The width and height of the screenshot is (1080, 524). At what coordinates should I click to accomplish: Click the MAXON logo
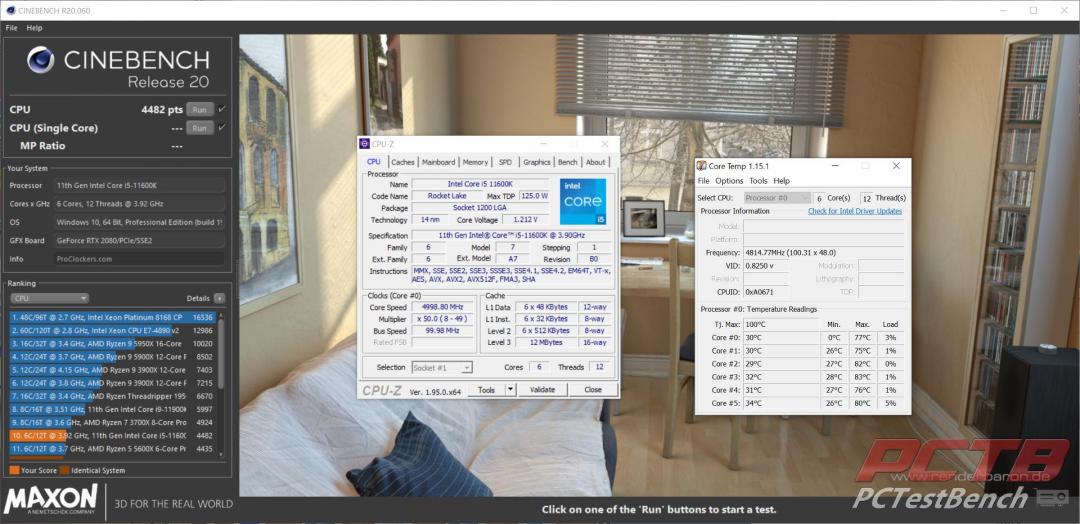tap(50, 500)
